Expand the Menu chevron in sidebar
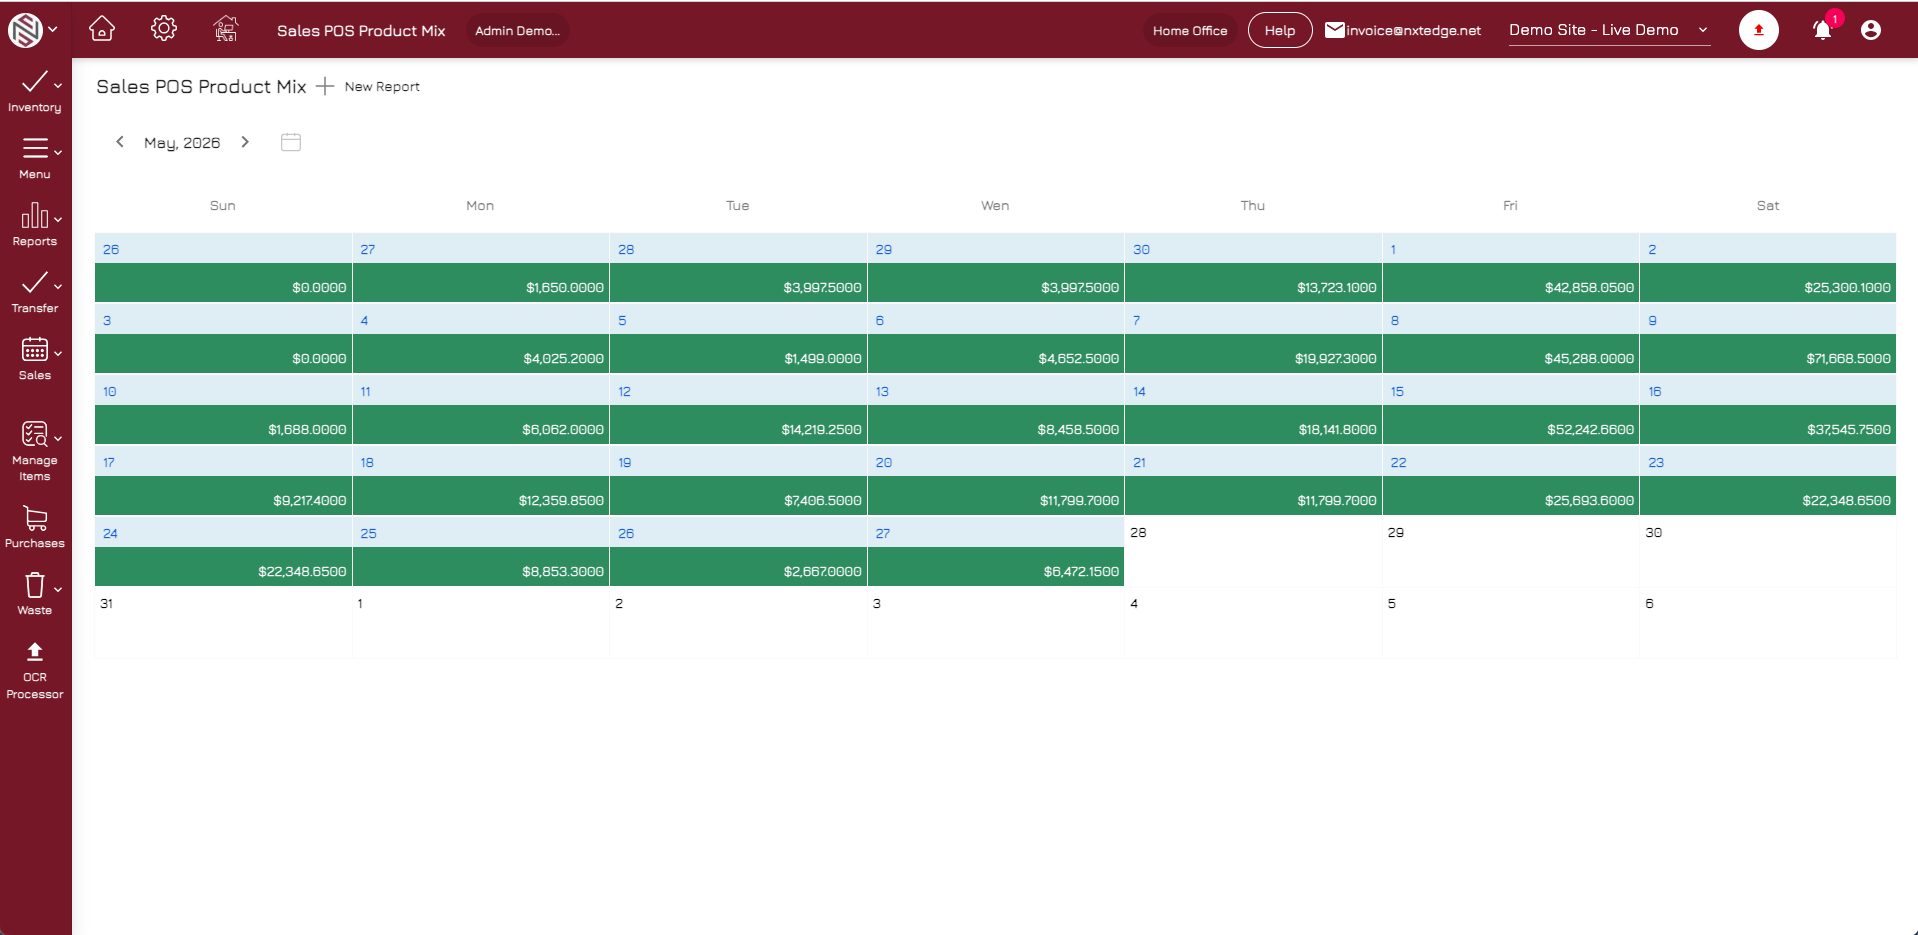 point(58,153)
